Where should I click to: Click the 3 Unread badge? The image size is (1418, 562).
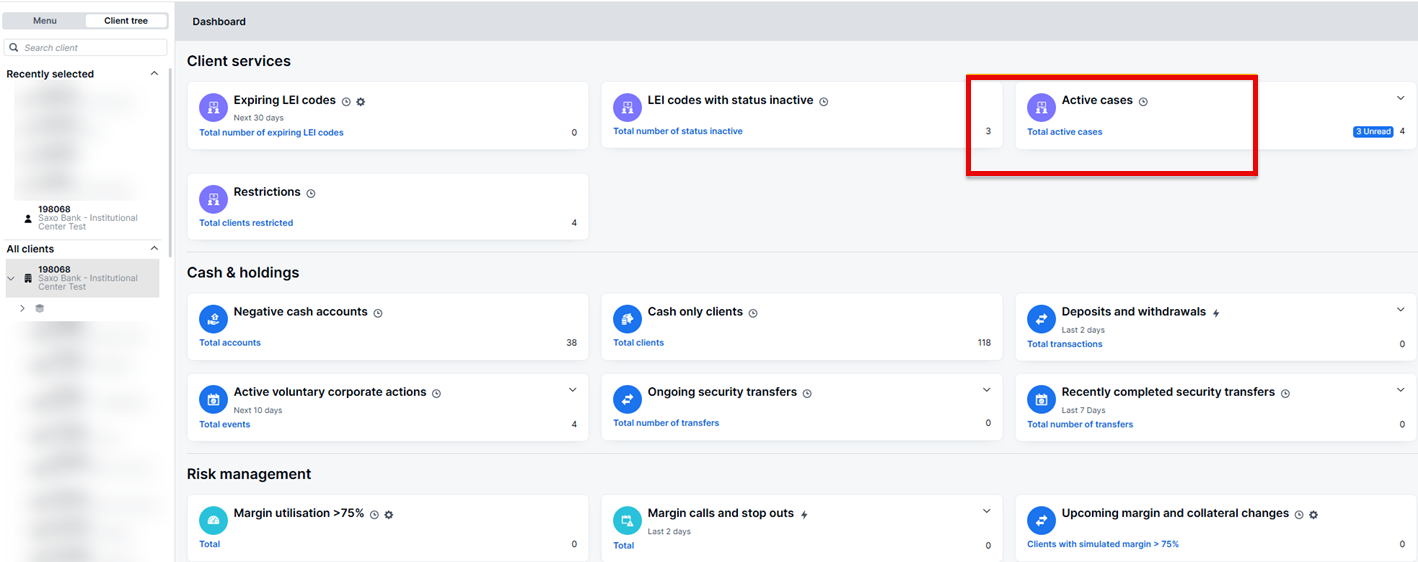[1373, 132]
